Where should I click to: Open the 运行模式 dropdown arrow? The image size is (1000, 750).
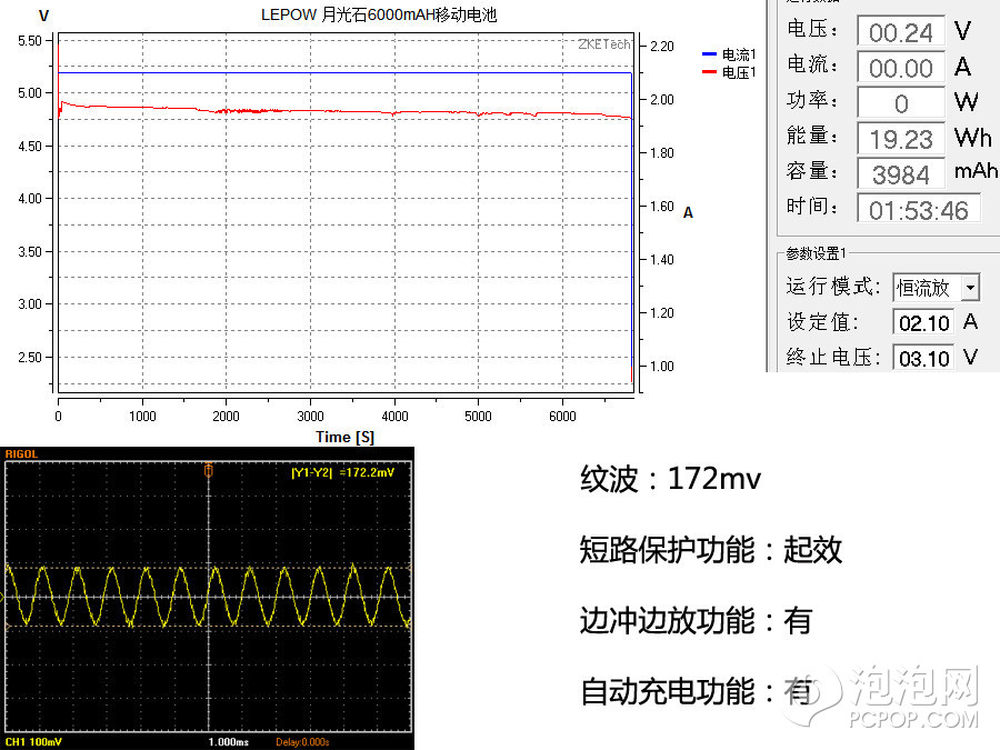point(970,288)
